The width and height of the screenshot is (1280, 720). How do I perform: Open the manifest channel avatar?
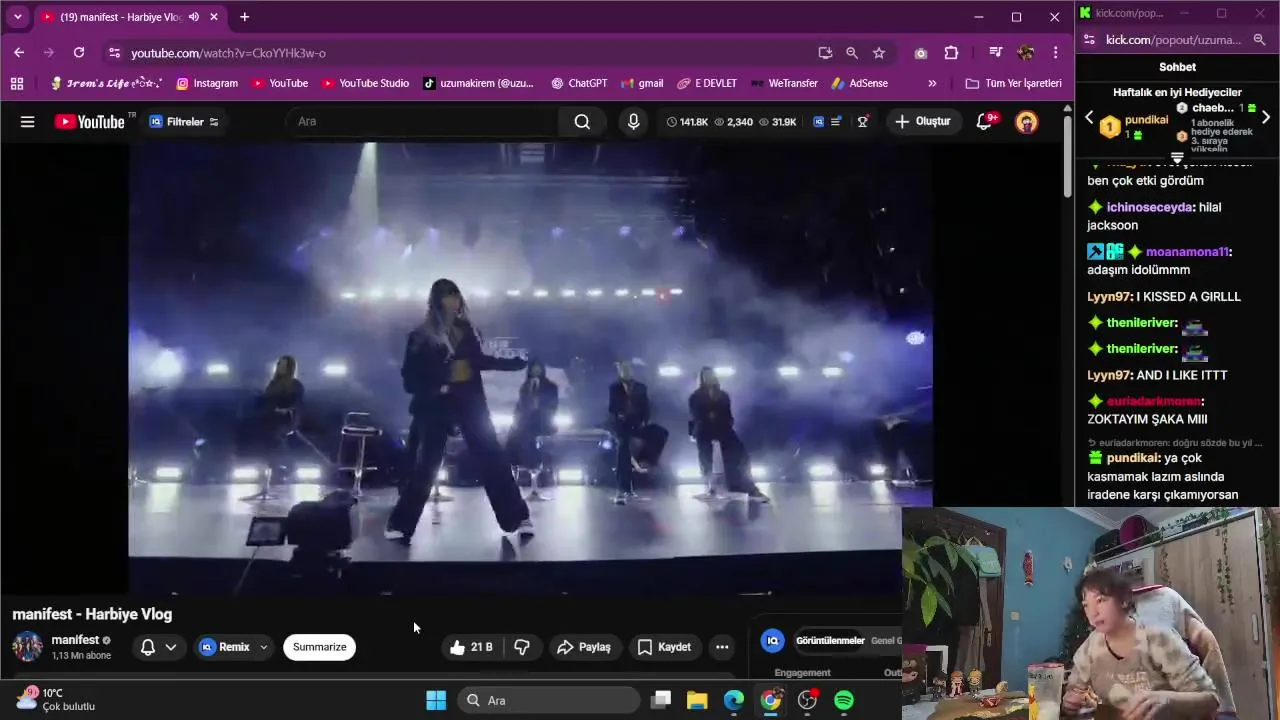(x=27, y=646)
